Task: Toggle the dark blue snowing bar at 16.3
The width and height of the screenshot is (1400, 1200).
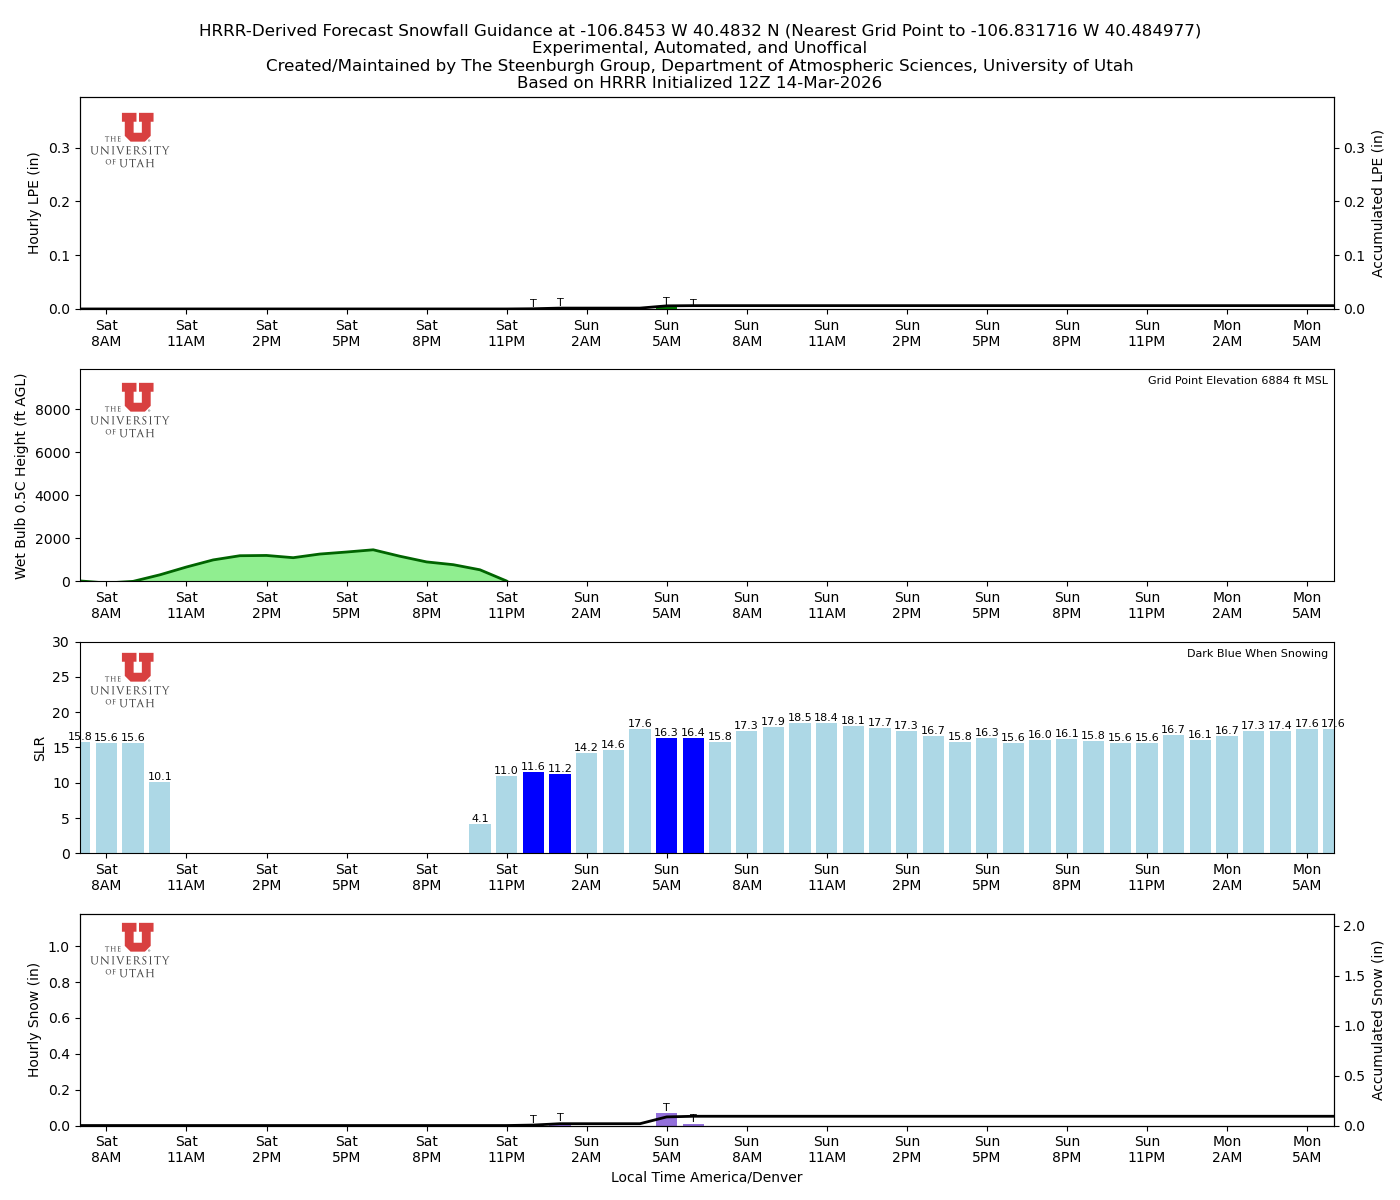Action: click(668, 795)
